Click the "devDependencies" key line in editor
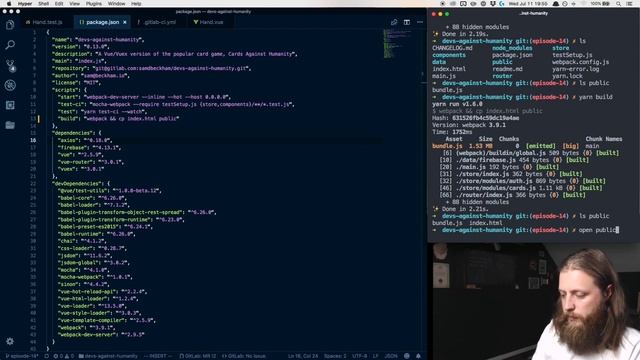 pyautogui.click(x=81, y=184)
